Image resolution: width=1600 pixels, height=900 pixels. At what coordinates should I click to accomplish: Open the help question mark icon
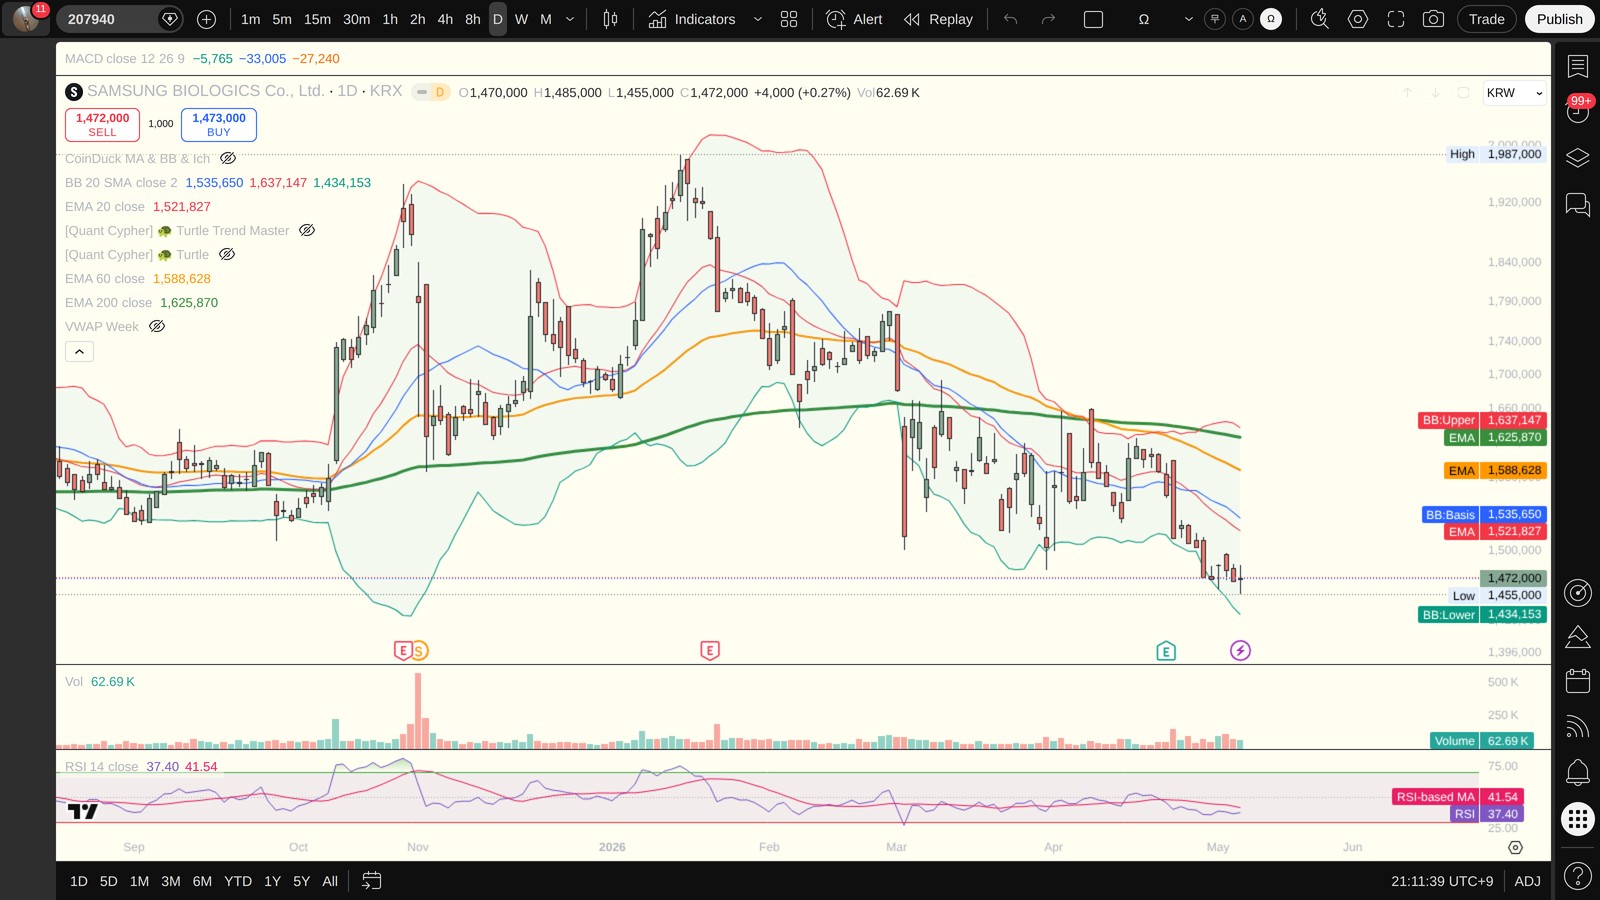pyautogui.click(x=1577, y=876)
